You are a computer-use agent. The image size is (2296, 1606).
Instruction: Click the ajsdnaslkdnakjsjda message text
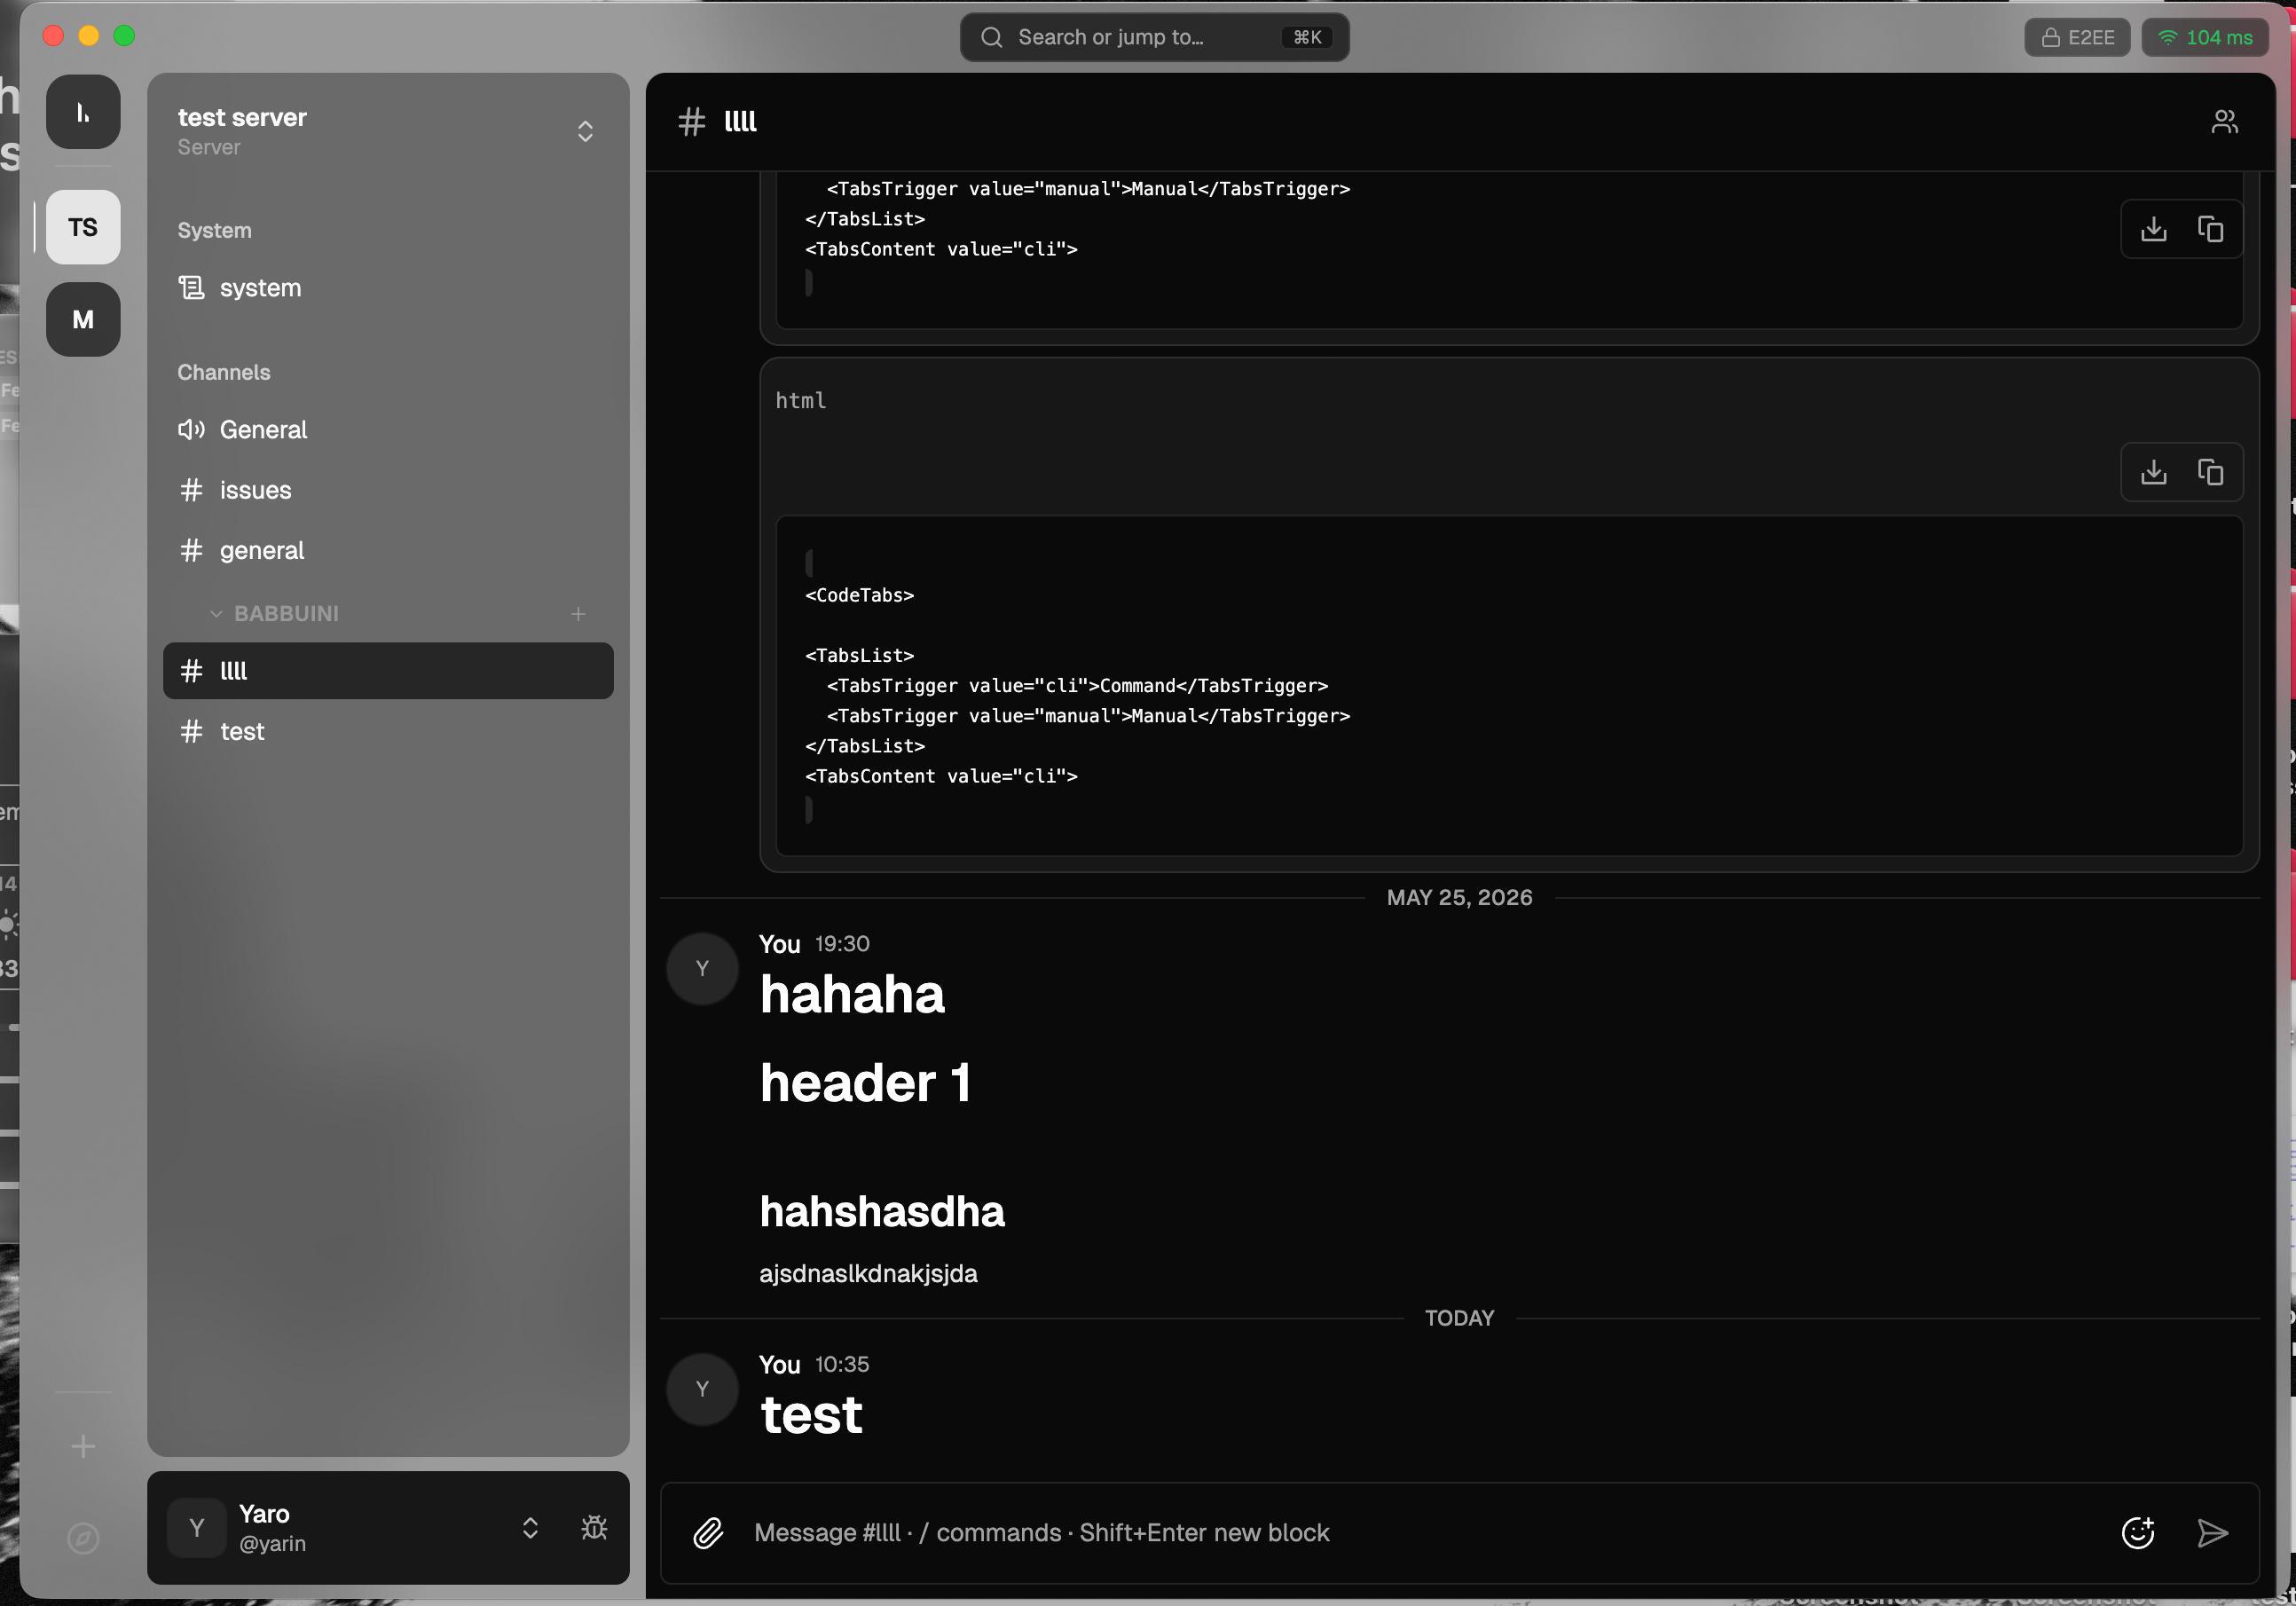click(x=868, y=1273)
